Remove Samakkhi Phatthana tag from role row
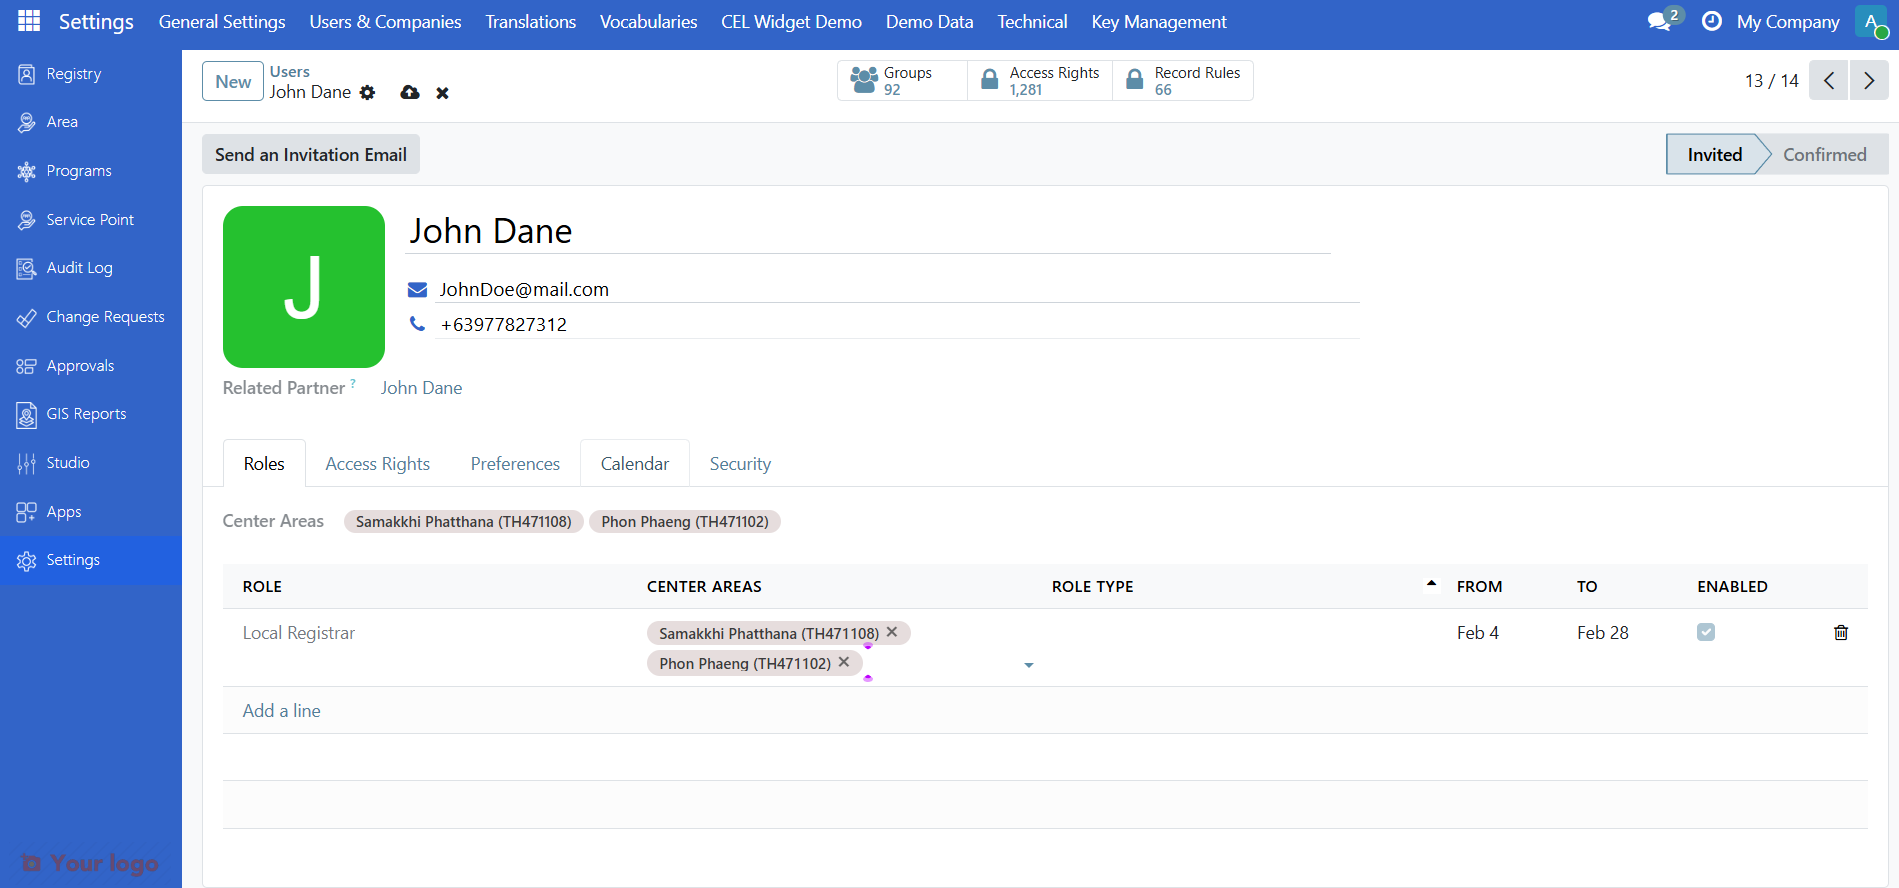This screenshot has height=888, width=1899. [892, 632]
